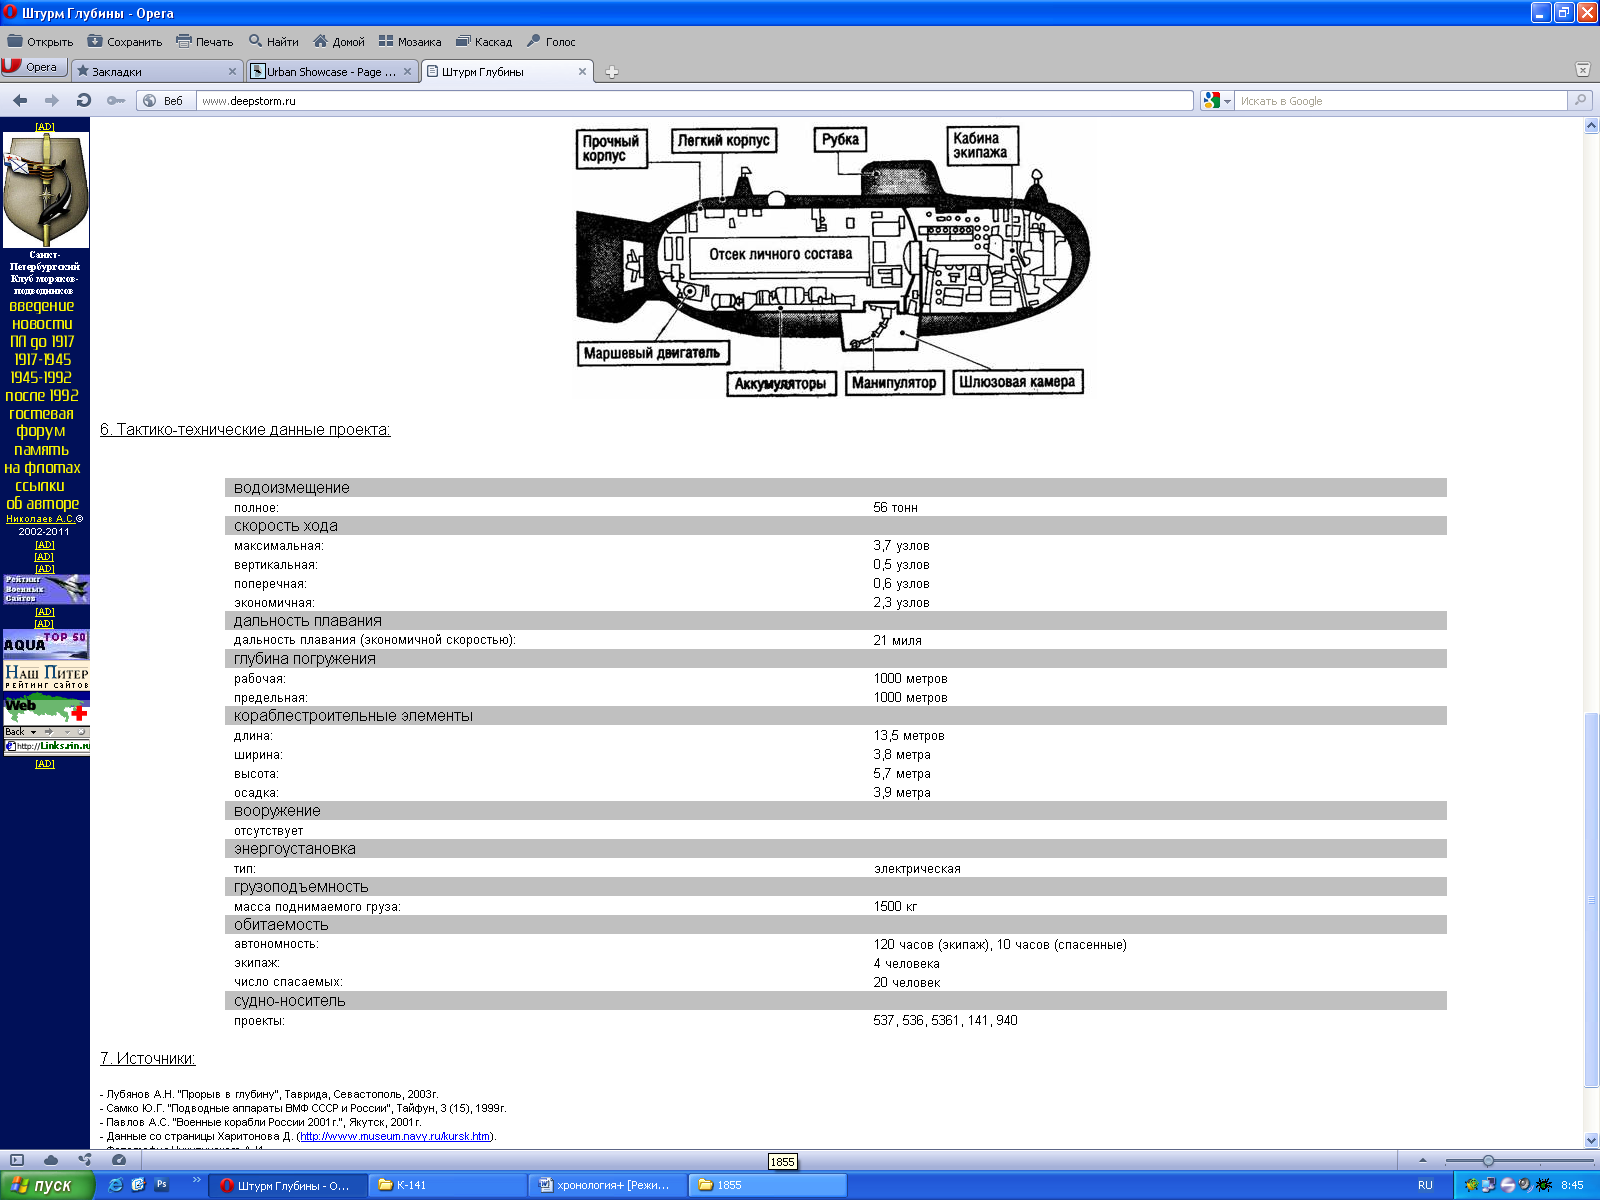Close the Штурм Глубины tab
1600x1200 pixels.
(x=583, y=71)
